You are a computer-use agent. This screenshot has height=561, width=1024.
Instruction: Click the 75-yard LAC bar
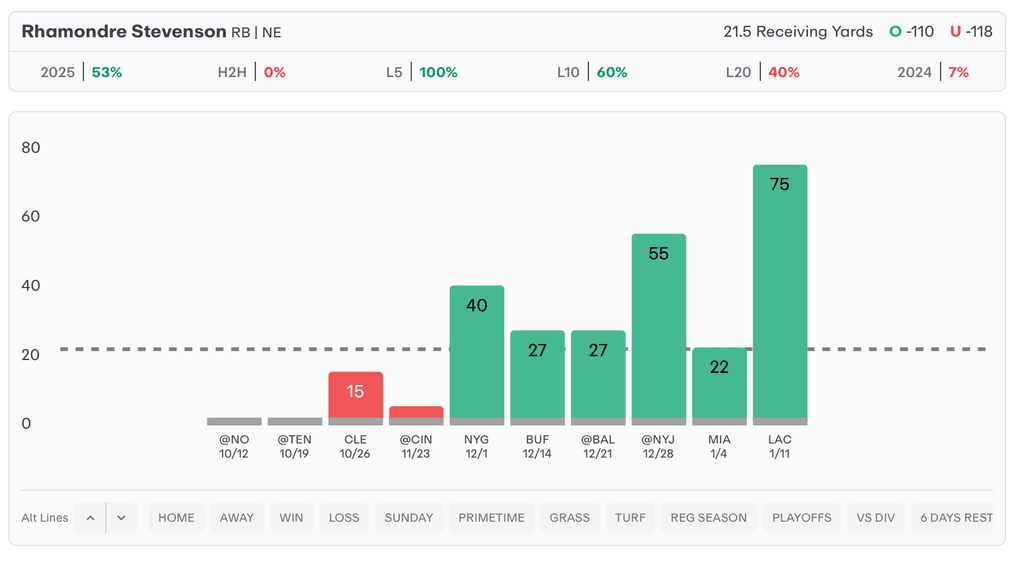point(780,290)
